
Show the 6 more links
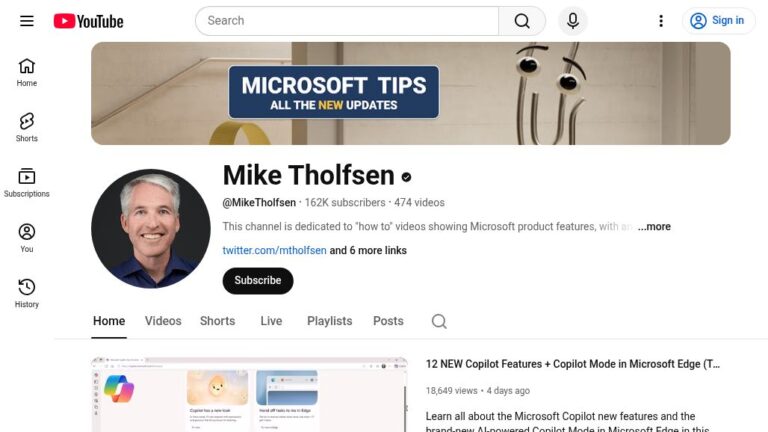[368, 250]
